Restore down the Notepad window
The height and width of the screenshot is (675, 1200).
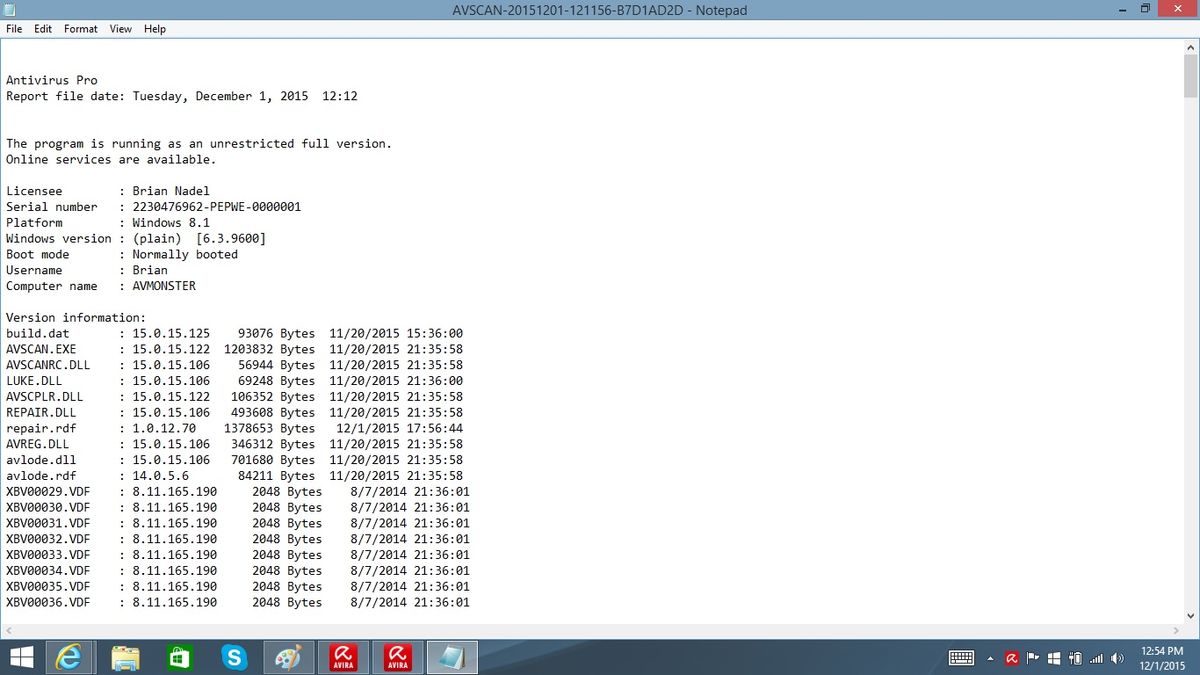point(1144,9)
